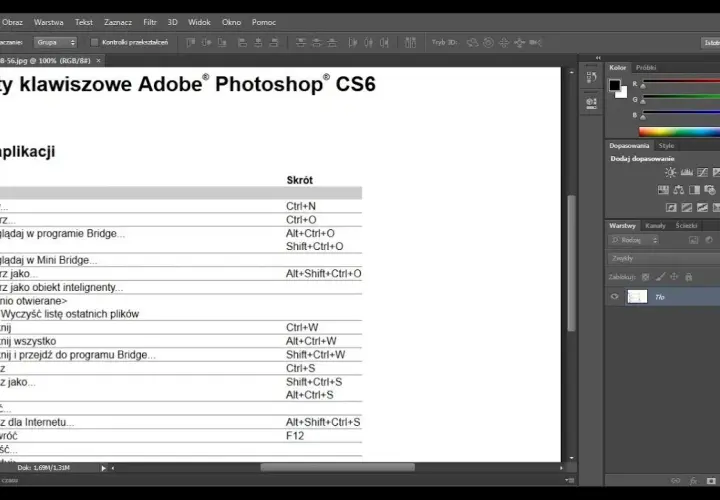This screenshot has height=500, width=720.
Task: Click the link layers chain icon
Action: coord(675,481)
